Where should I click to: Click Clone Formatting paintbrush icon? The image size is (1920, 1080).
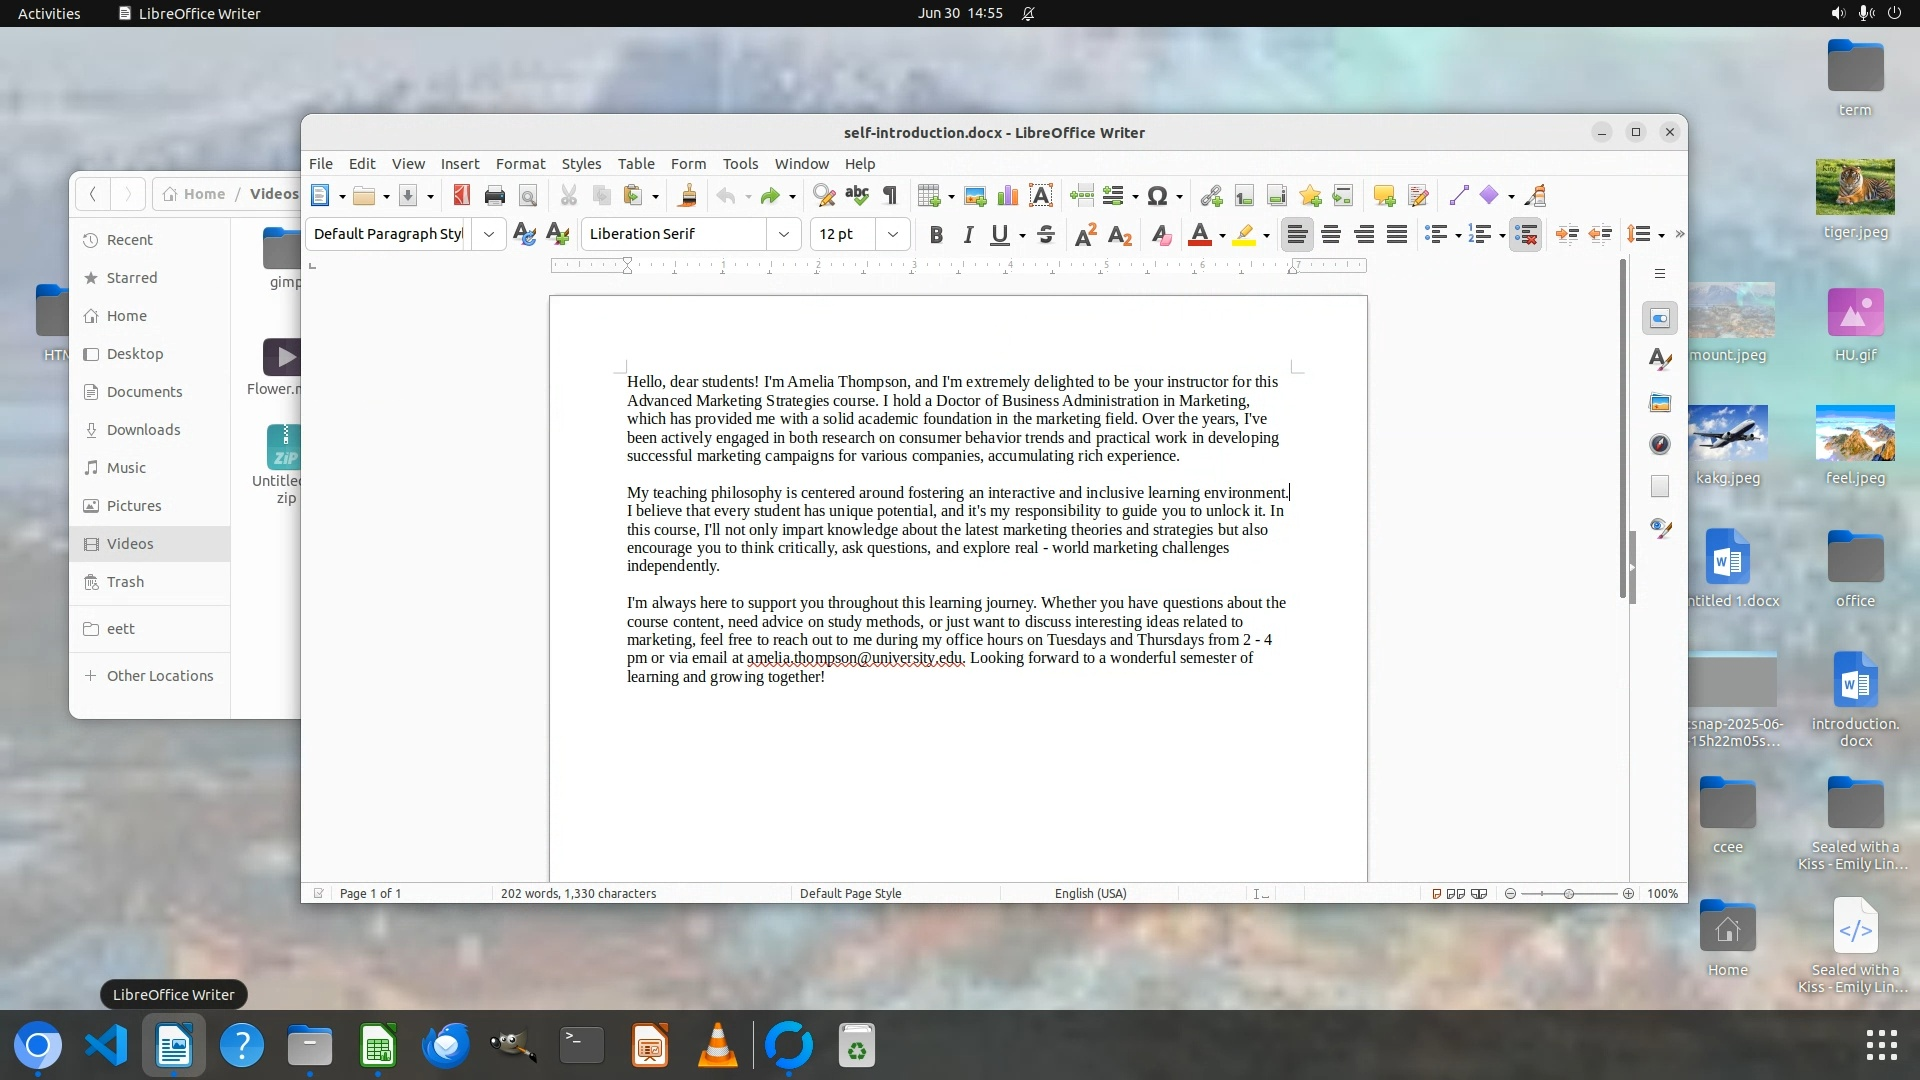[687, 196]
